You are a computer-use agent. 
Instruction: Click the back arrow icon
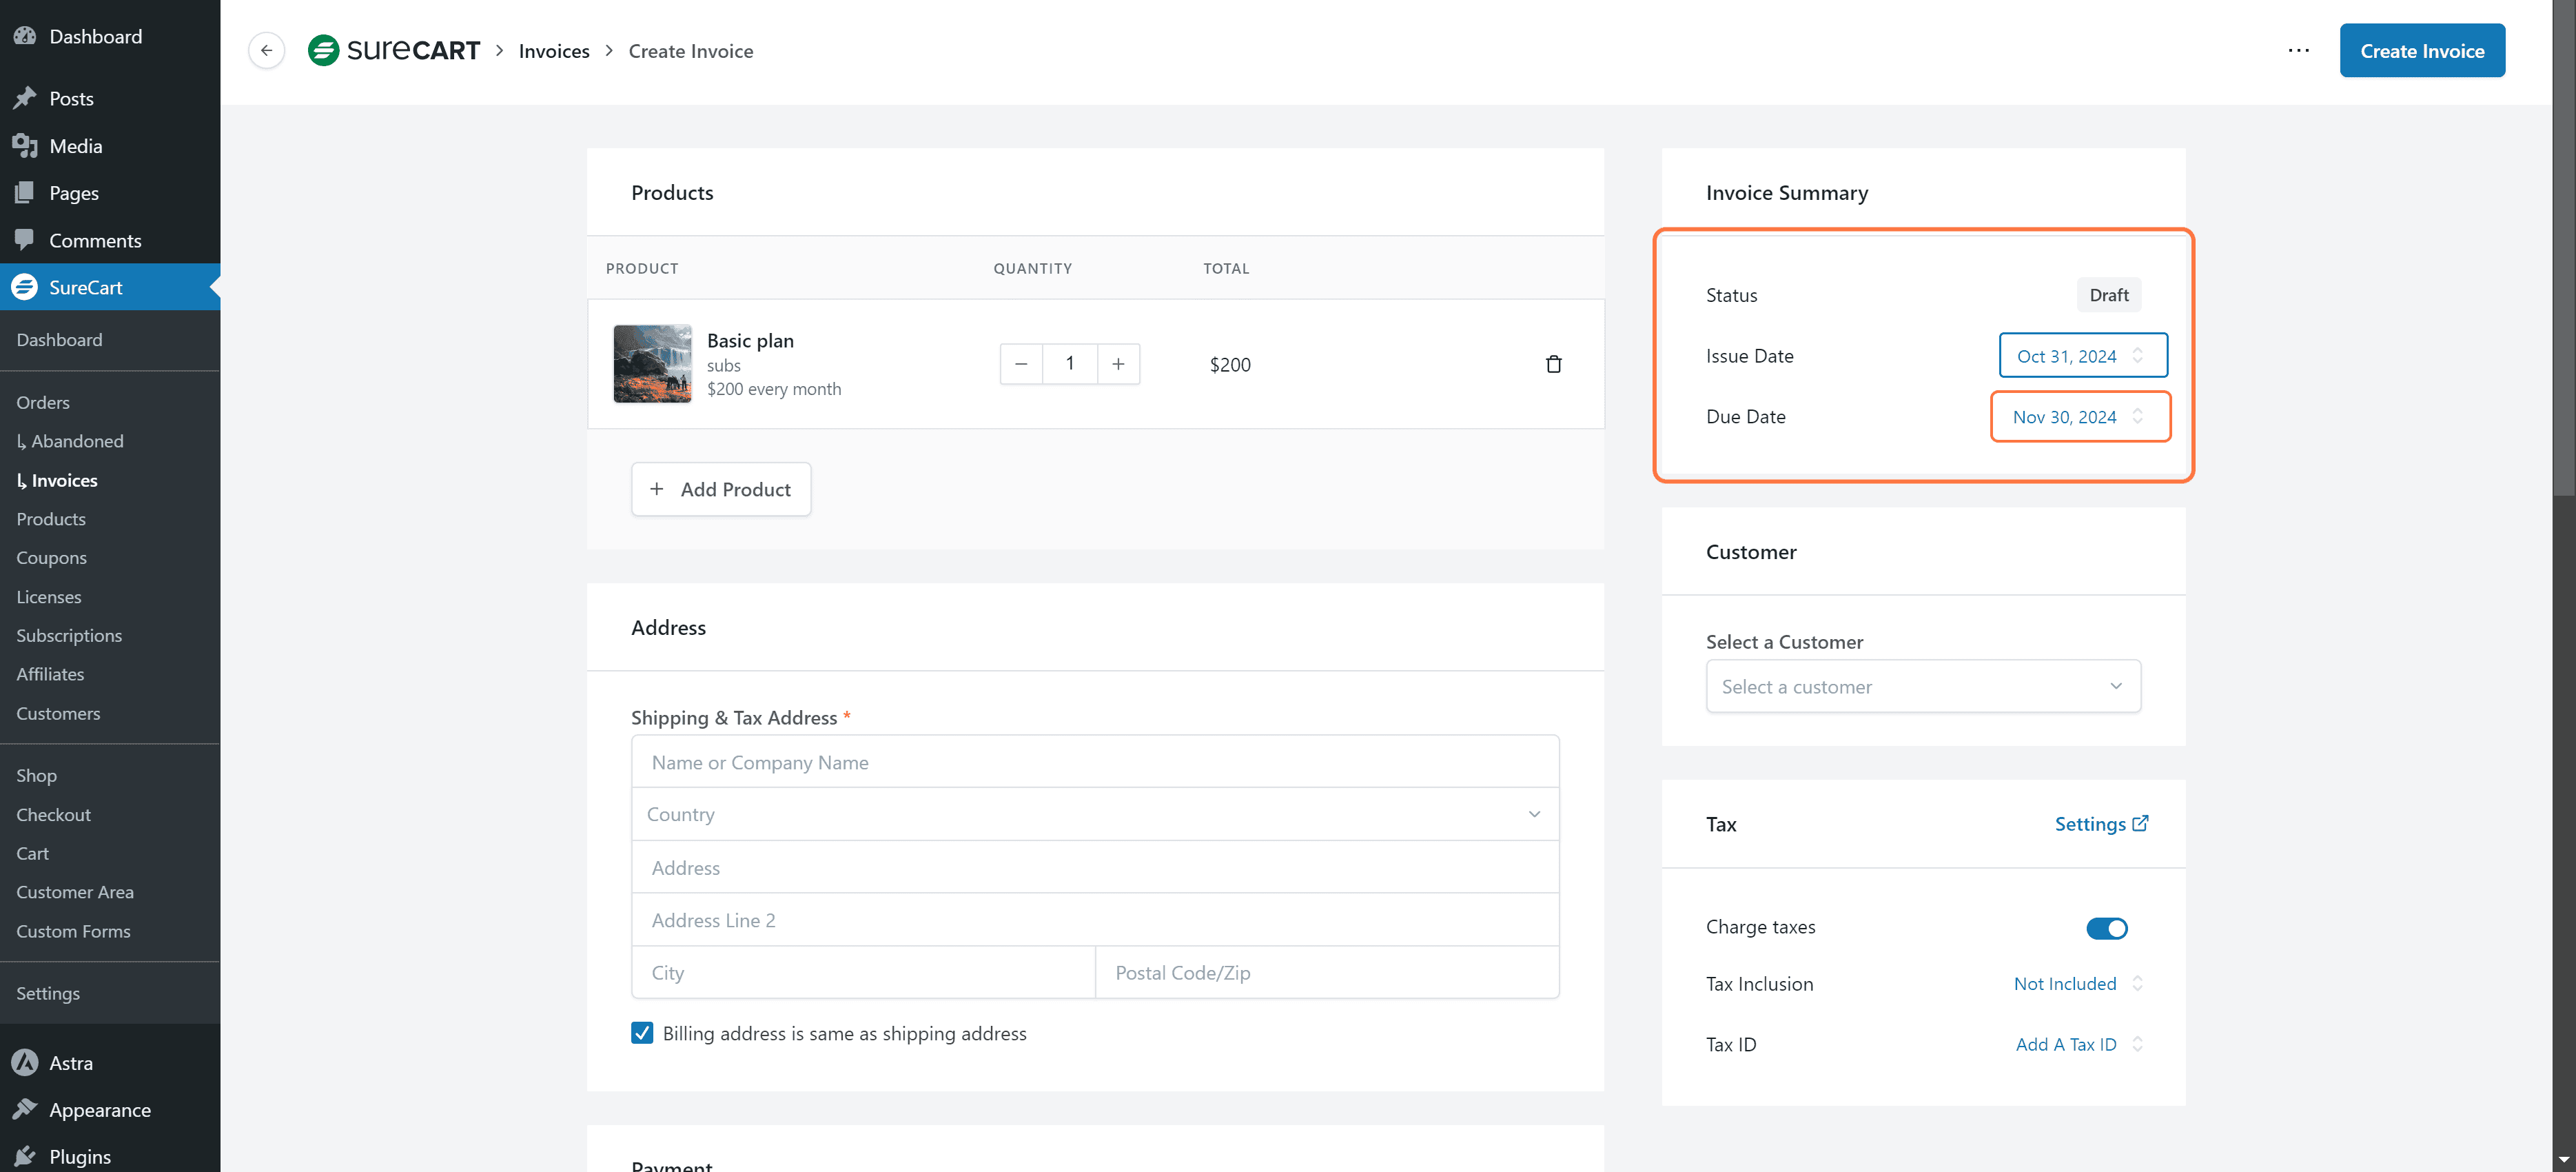click(266, 51)
